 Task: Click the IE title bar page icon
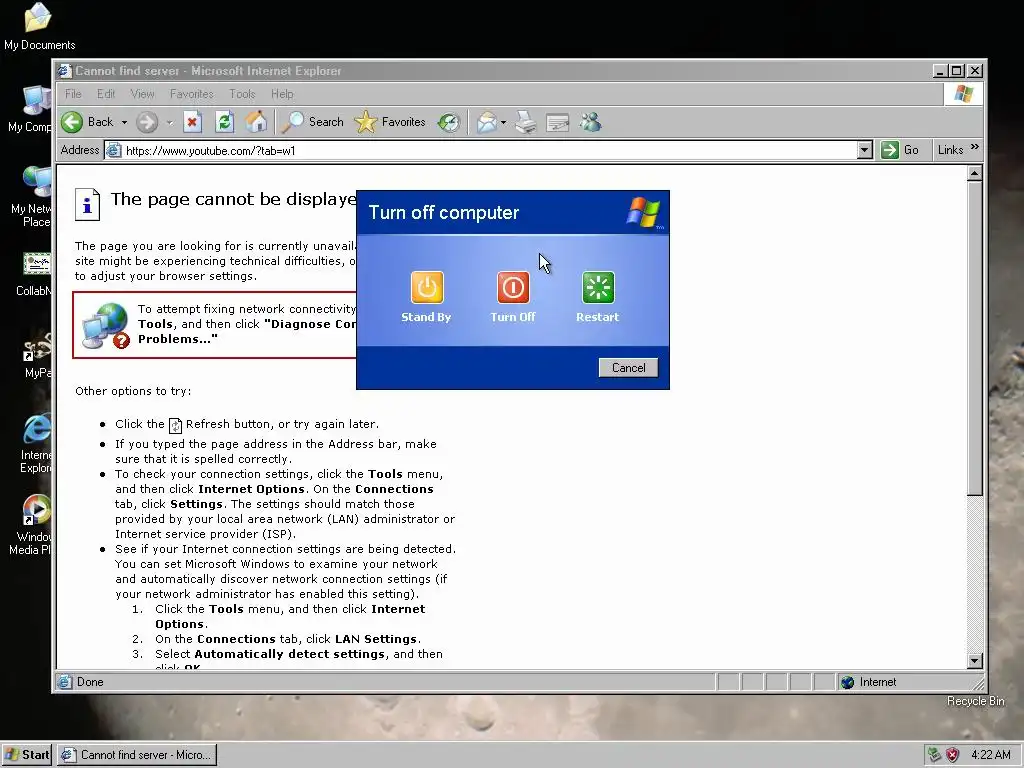(x=64, y=71)
